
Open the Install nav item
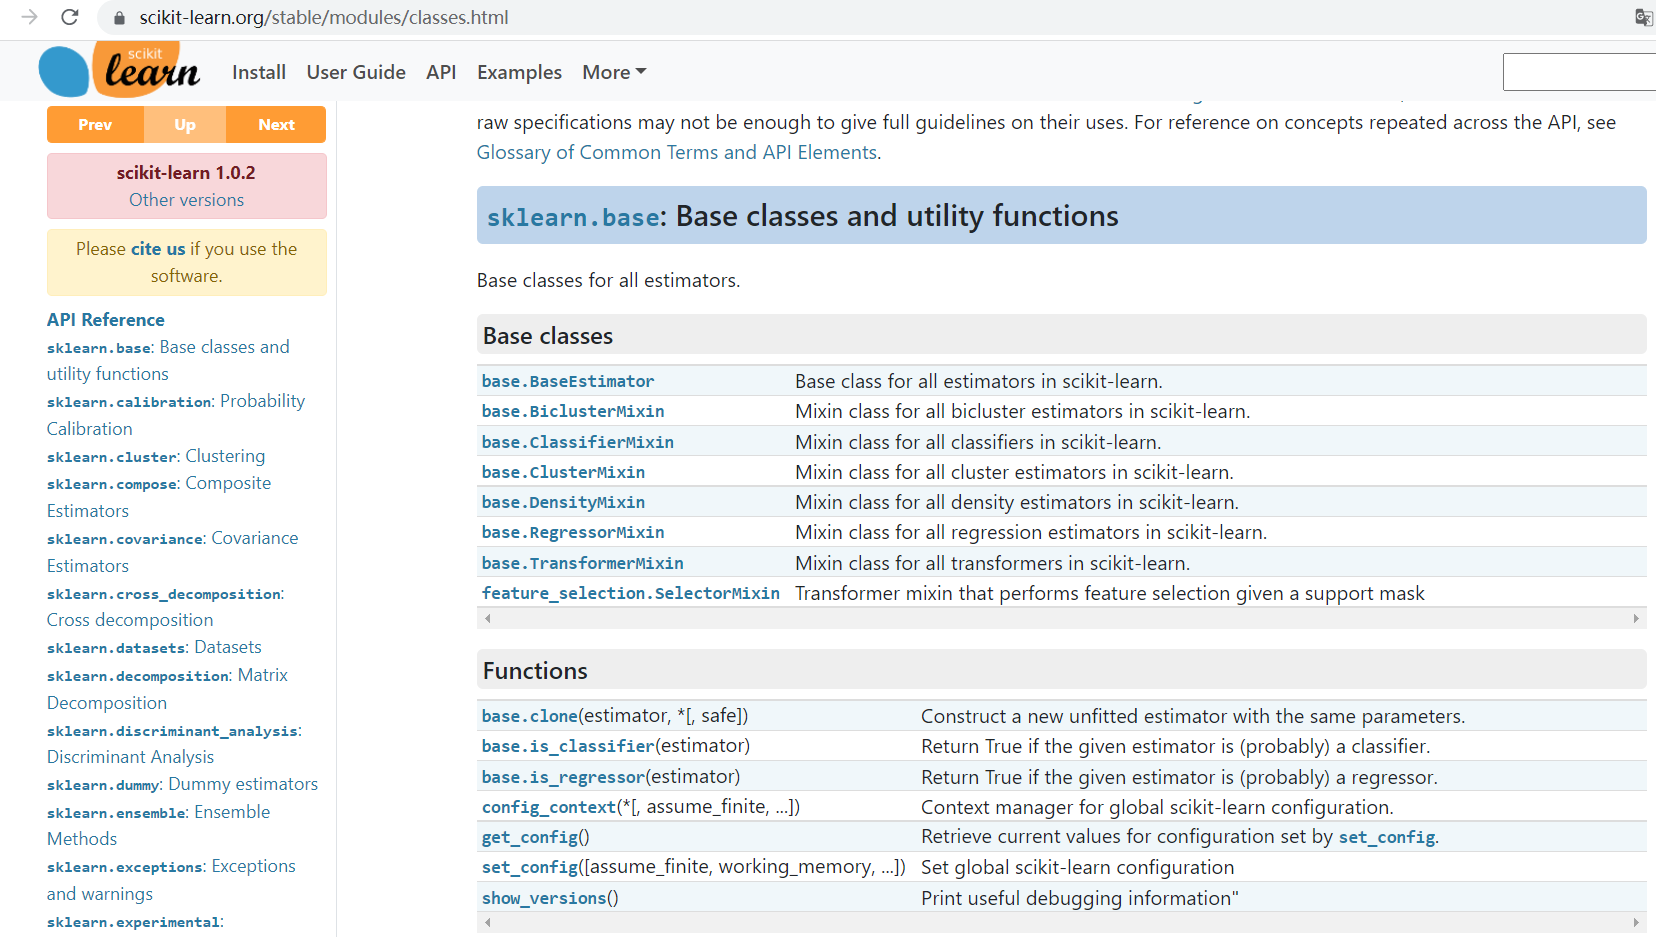coord(259,72)
